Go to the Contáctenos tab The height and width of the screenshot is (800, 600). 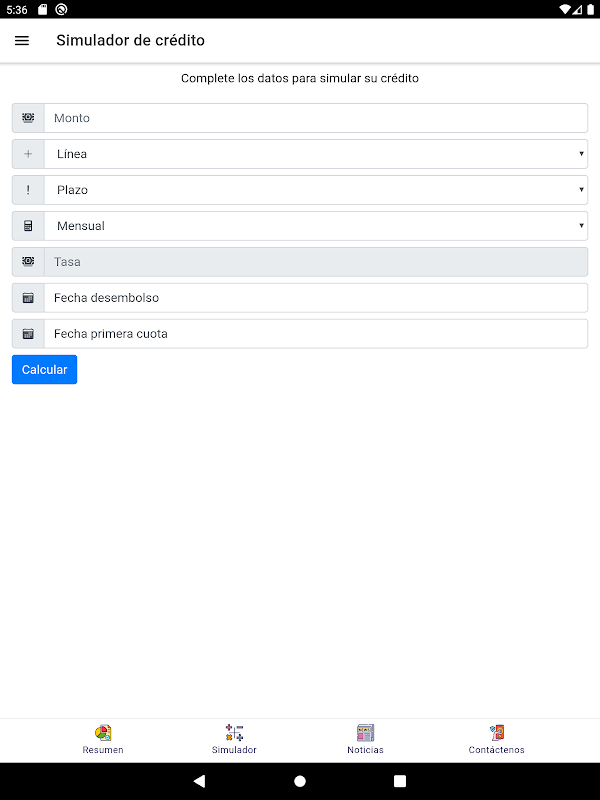point(496,739)
